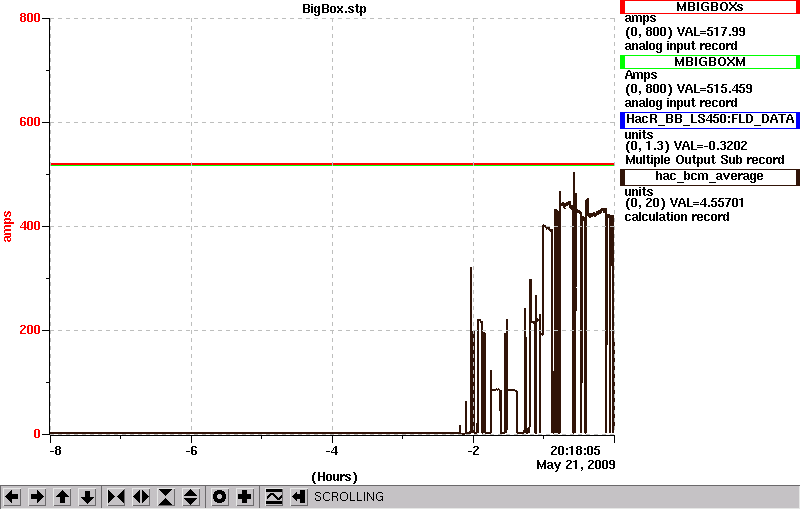The height and width of the screenshot is (509, 800).
Task: Select the hac_bcm_average curve legend box
Action: (x=710, y=176)
